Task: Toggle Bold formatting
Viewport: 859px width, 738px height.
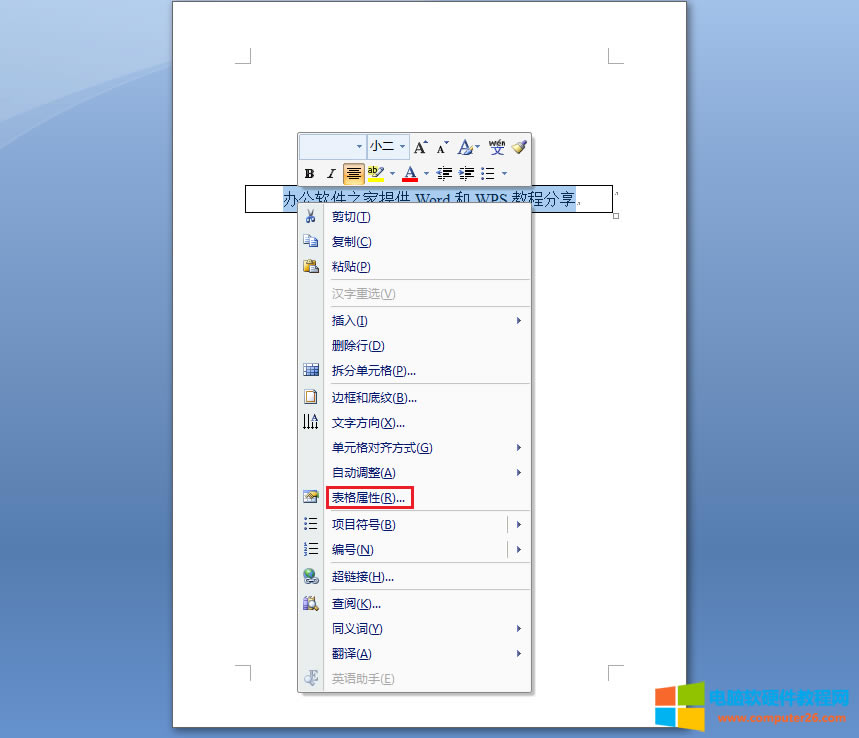Action: coord(310,174)
